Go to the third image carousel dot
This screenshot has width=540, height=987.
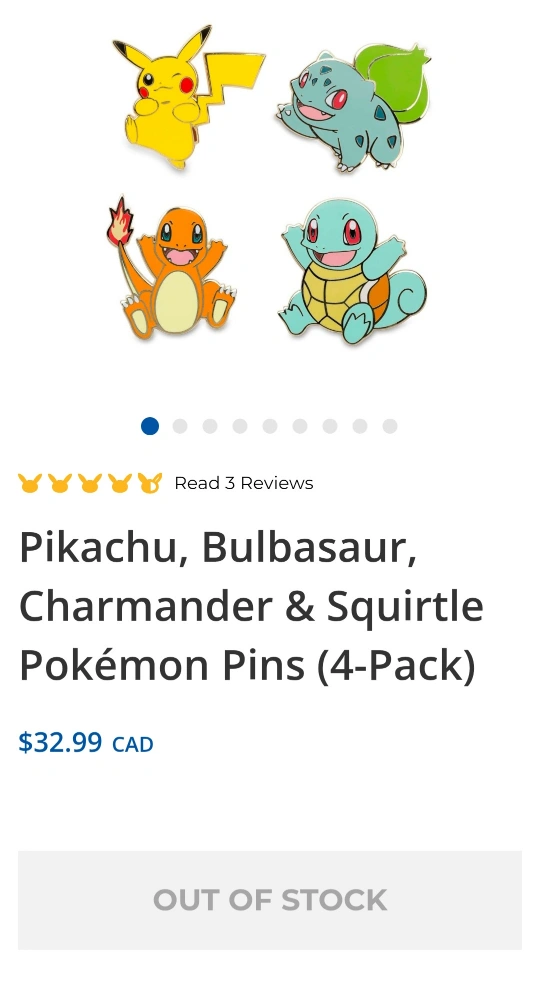click(x=210, y=426)
